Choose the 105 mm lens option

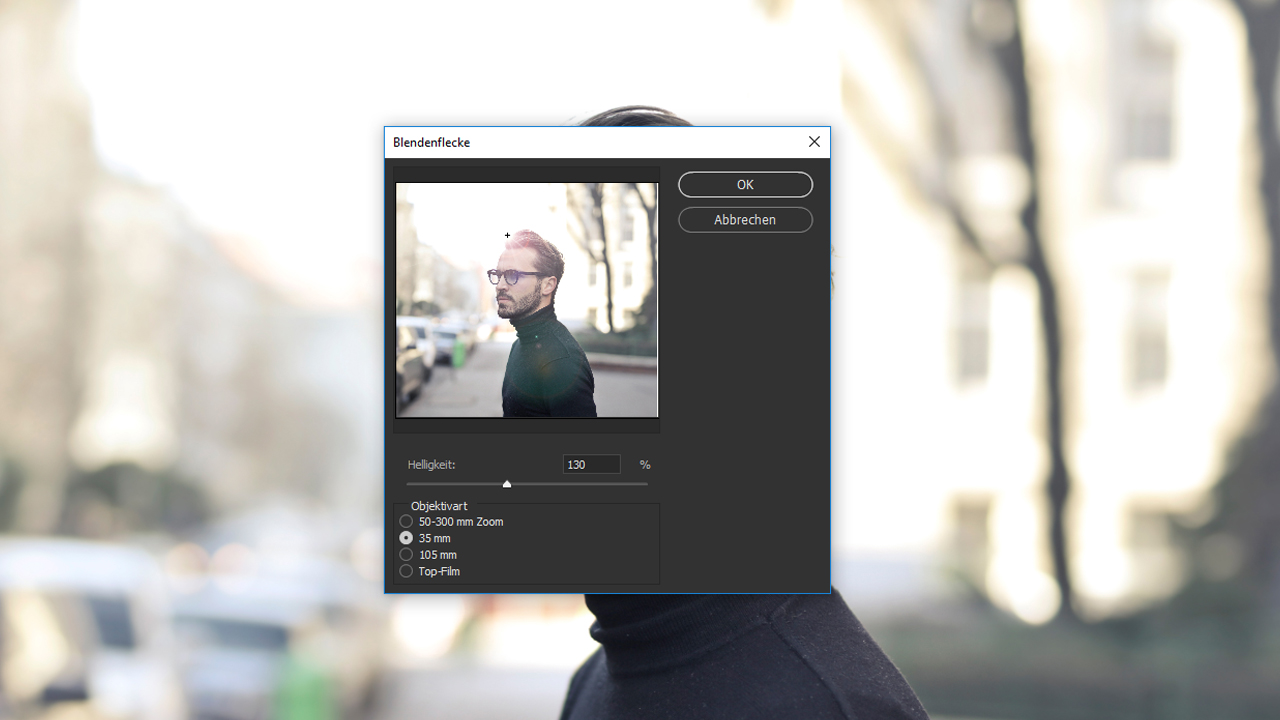click(428, 555)
